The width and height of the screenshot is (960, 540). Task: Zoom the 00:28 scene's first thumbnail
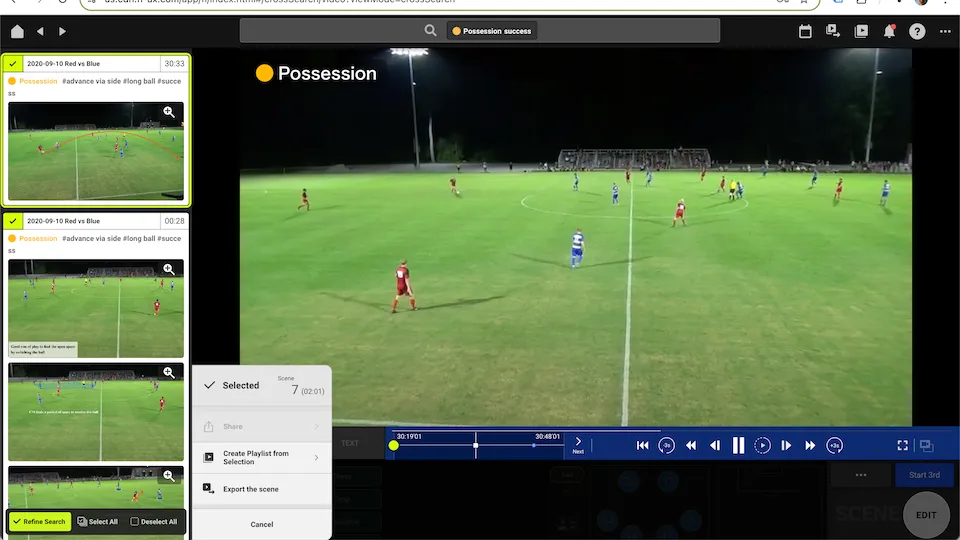(x=169, y=269)
